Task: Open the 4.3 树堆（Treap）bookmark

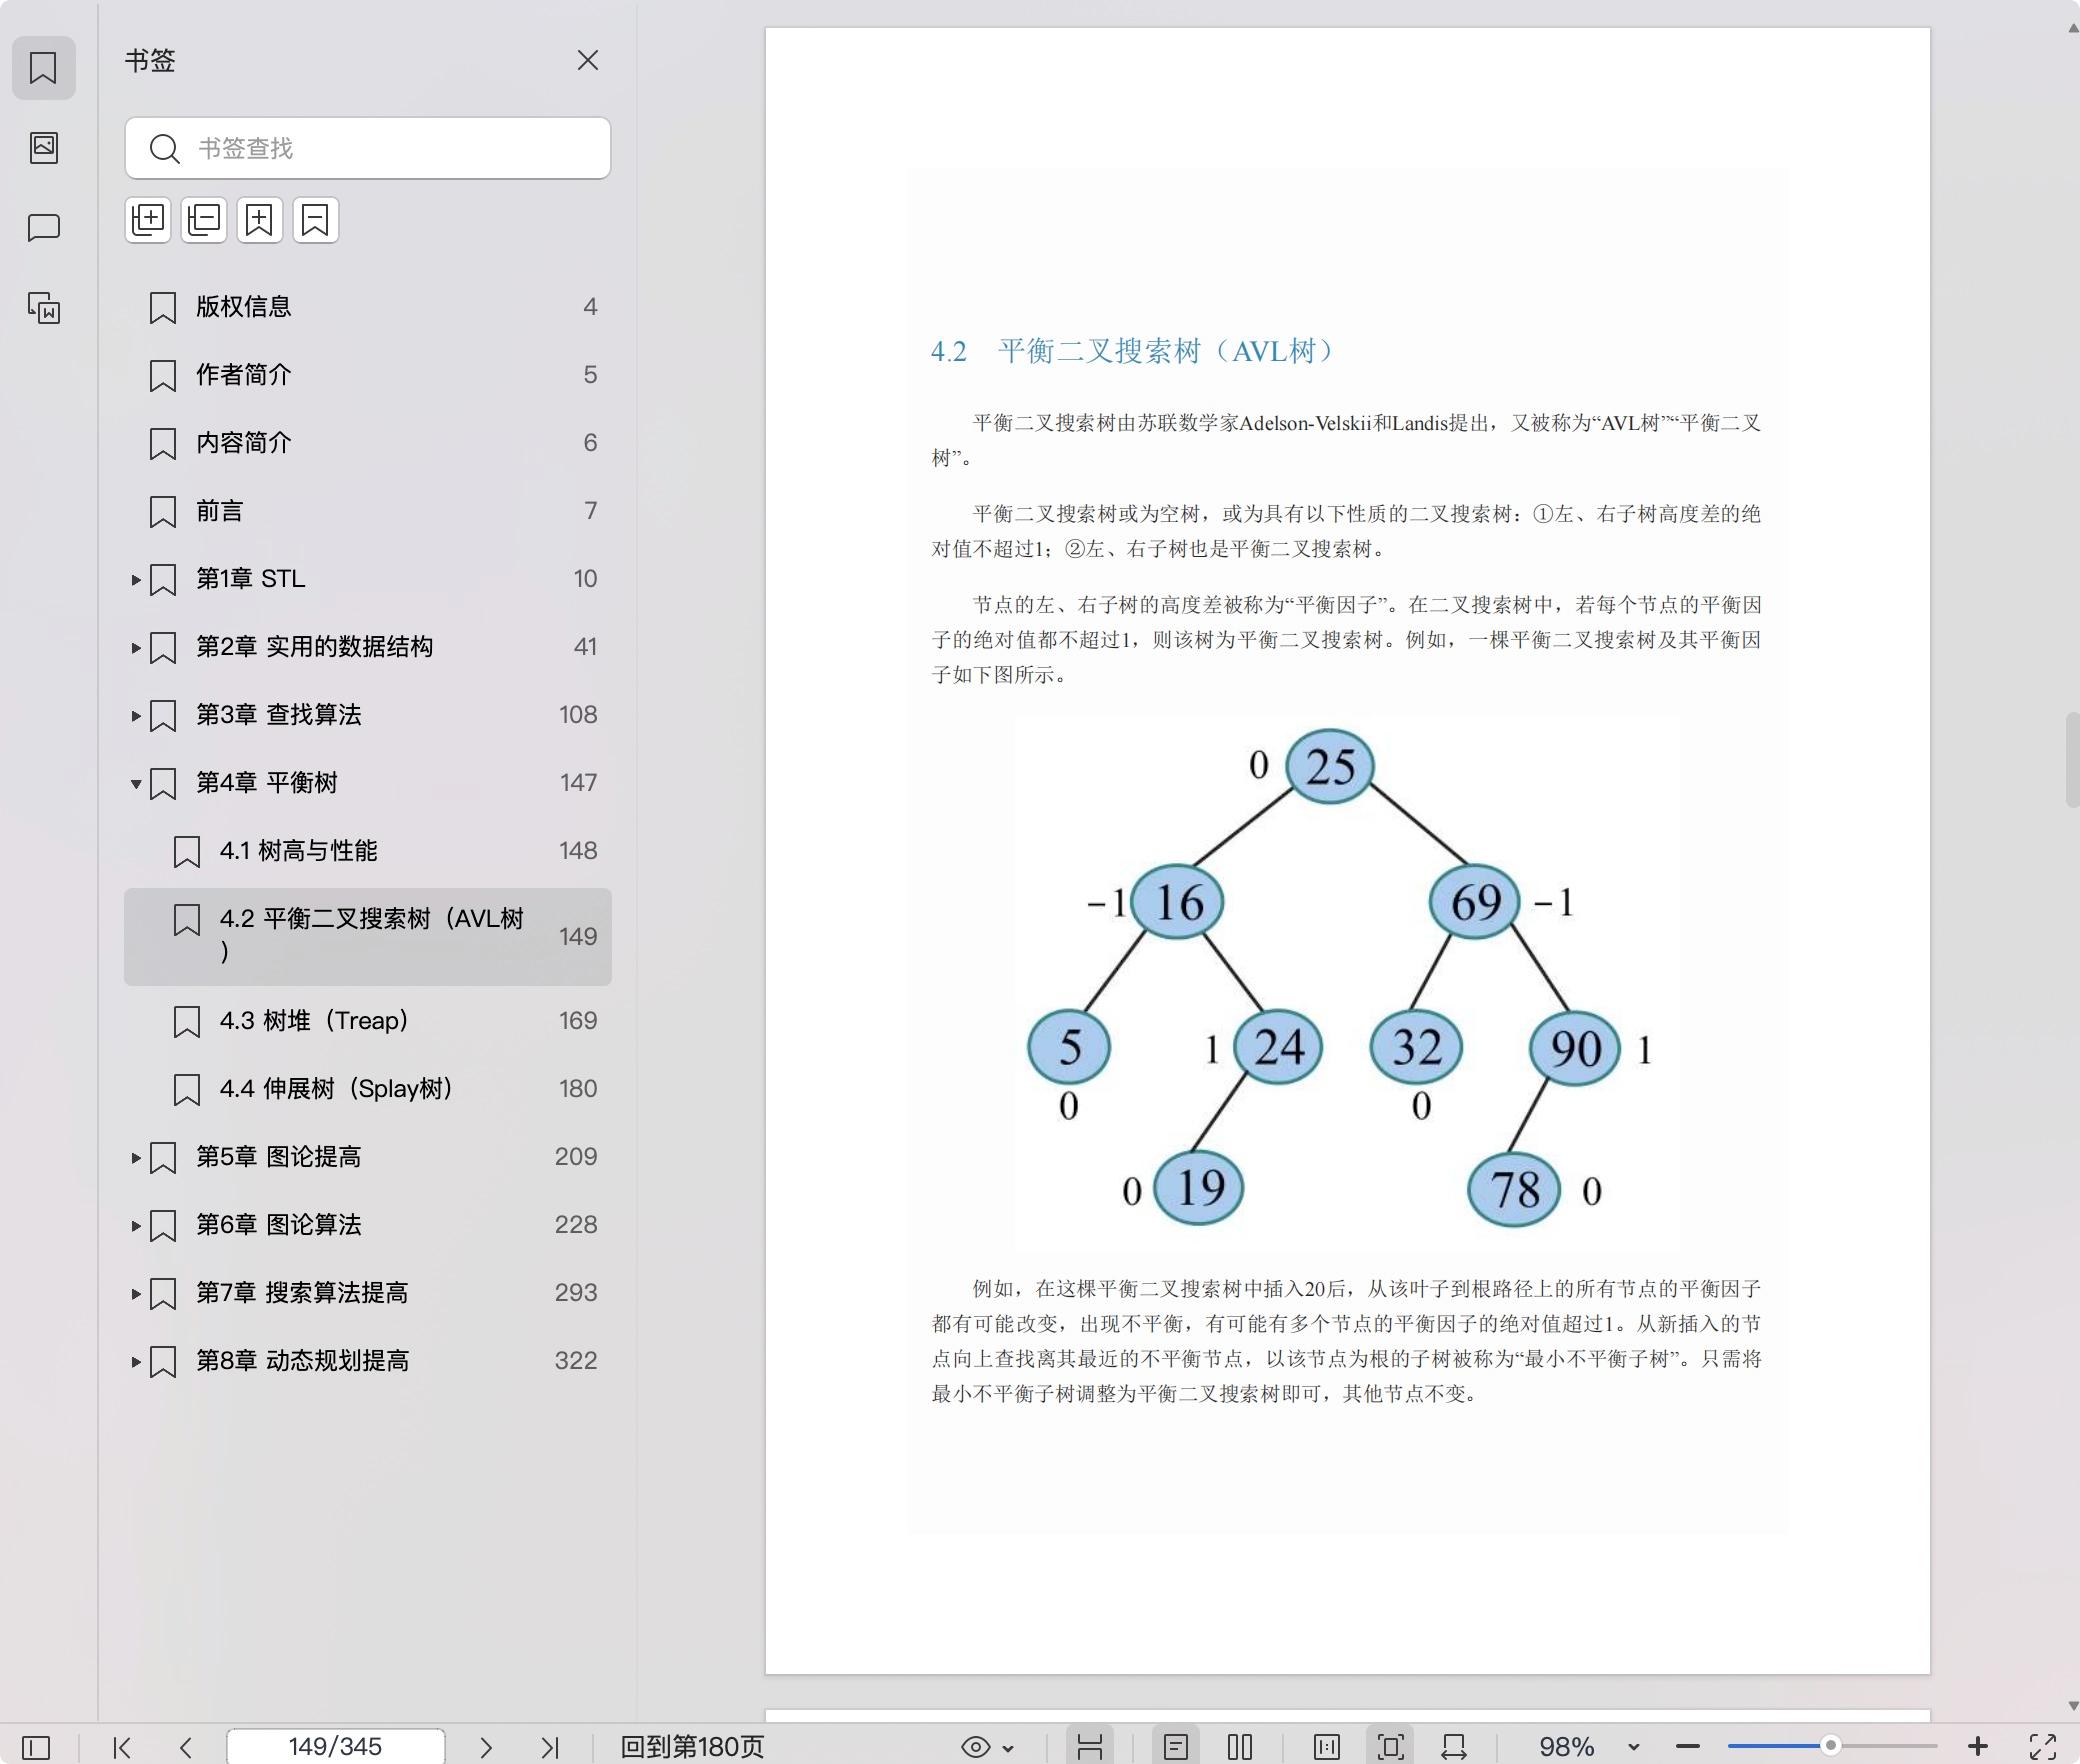Action: click(x=314, y=1021)
